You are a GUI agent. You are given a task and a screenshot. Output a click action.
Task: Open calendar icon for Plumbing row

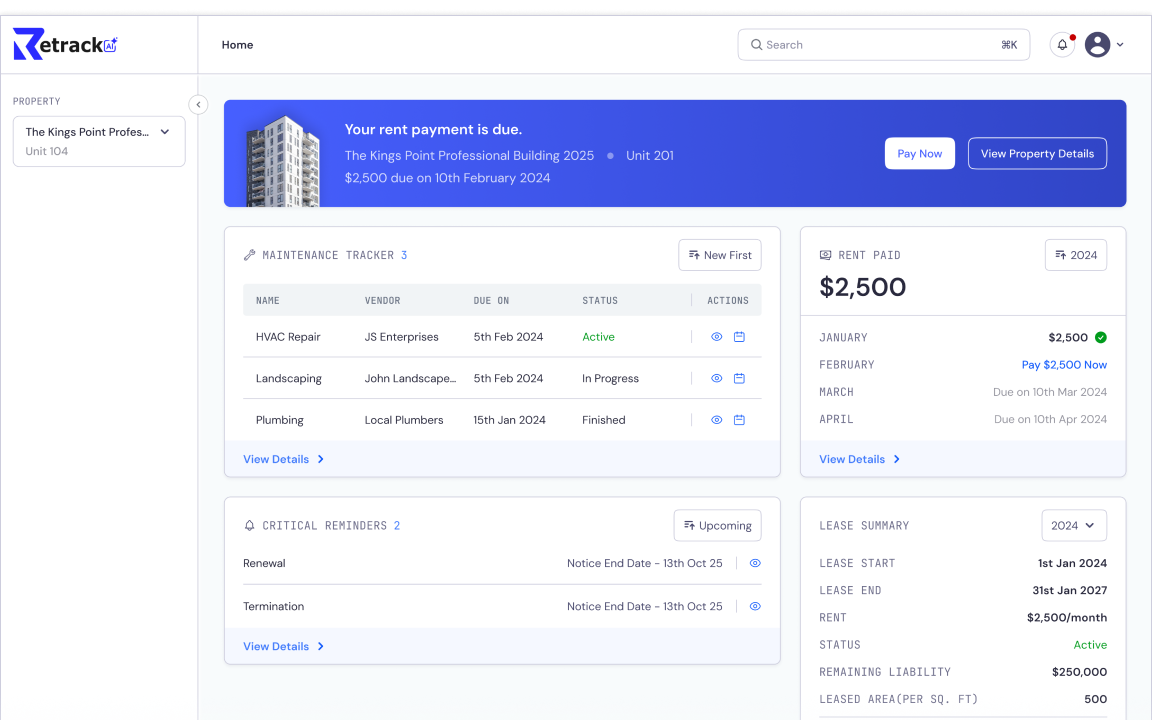point(739,420)
